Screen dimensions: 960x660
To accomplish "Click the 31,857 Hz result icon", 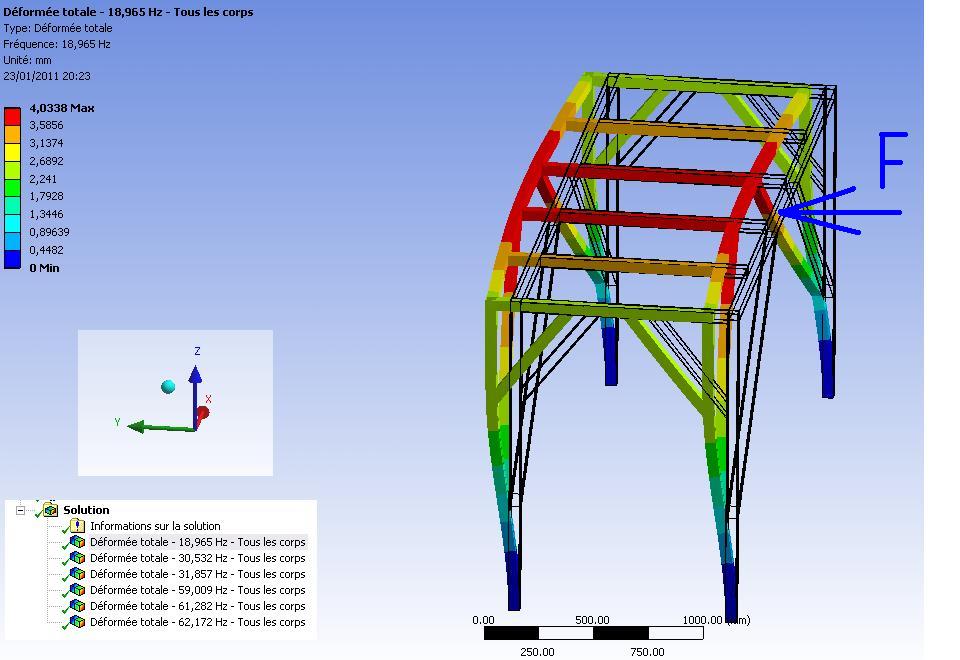I will 77,573.
